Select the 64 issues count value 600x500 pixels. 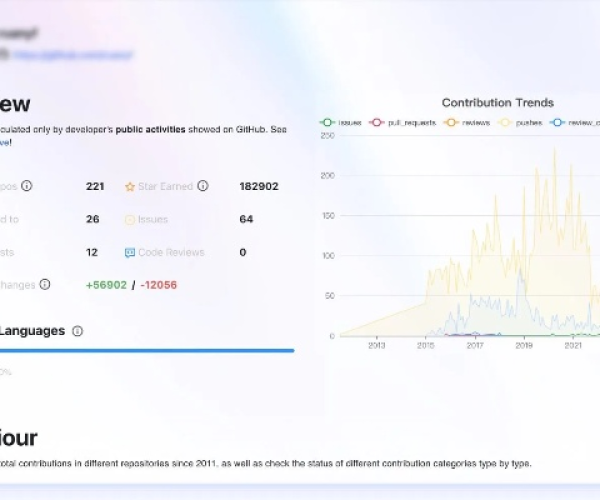point(246,219)
